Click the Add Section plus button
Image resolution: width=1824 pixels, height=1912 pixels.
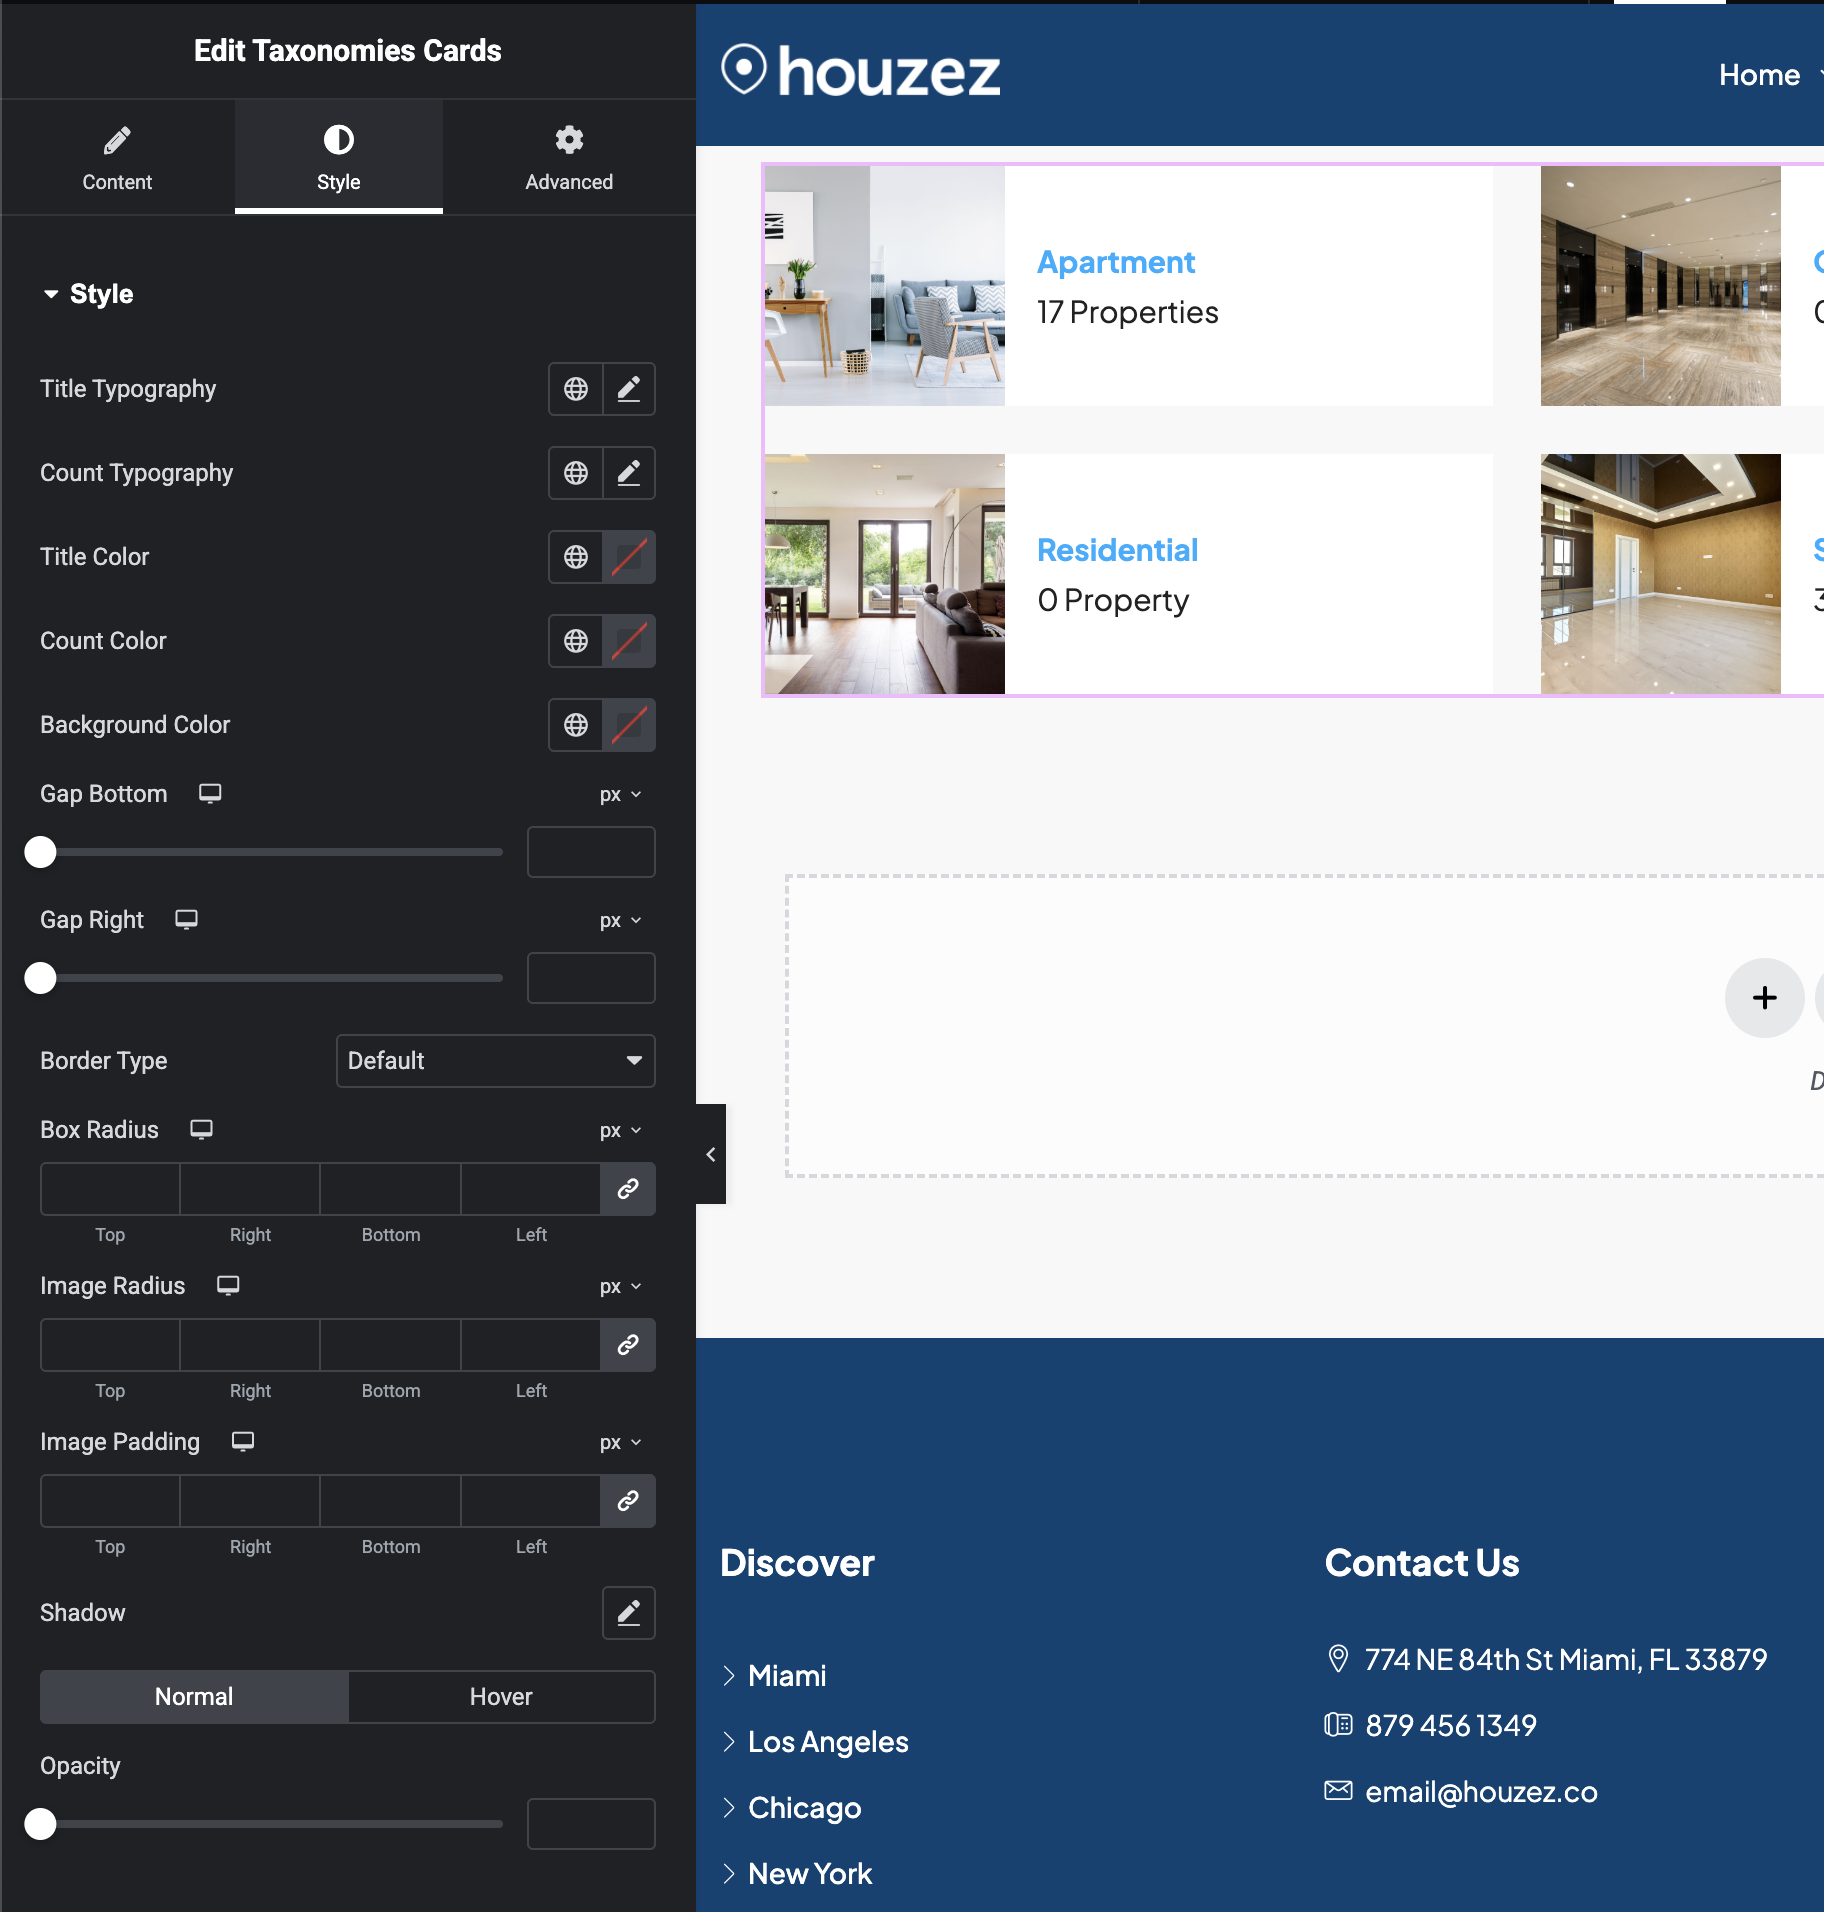pyautogui.click(x=1763, y=997)
